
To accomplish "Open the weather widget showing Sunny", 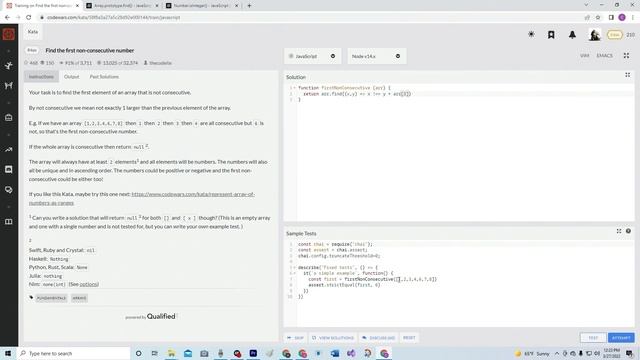I will (533, 353).
